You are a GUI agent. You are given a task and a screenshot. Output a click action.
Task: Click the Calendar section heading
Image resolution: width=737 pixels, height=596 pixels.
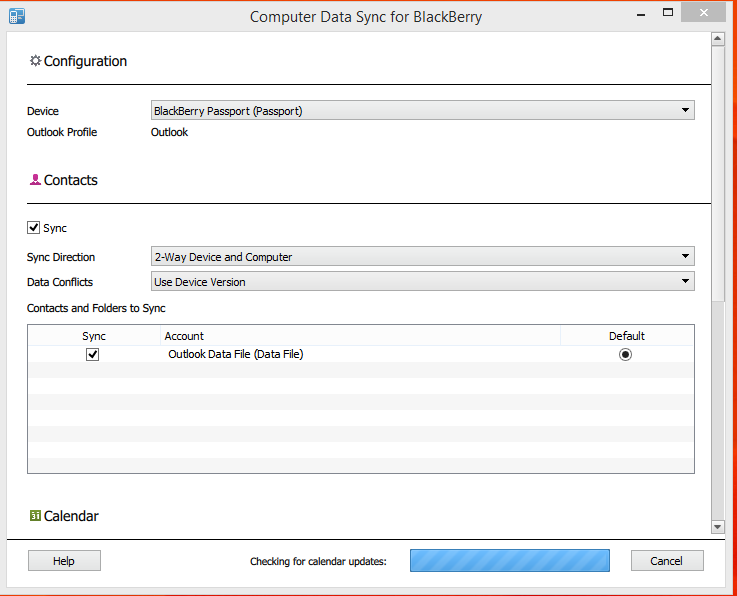click(71, 516)
